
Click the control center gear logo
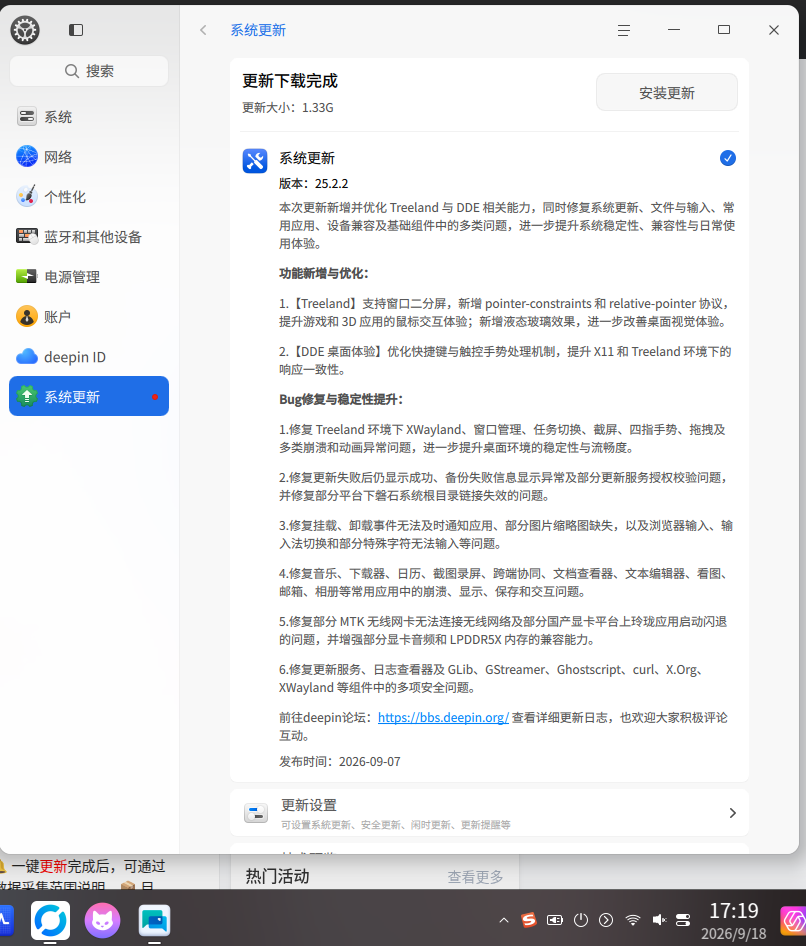click(25, 30)
